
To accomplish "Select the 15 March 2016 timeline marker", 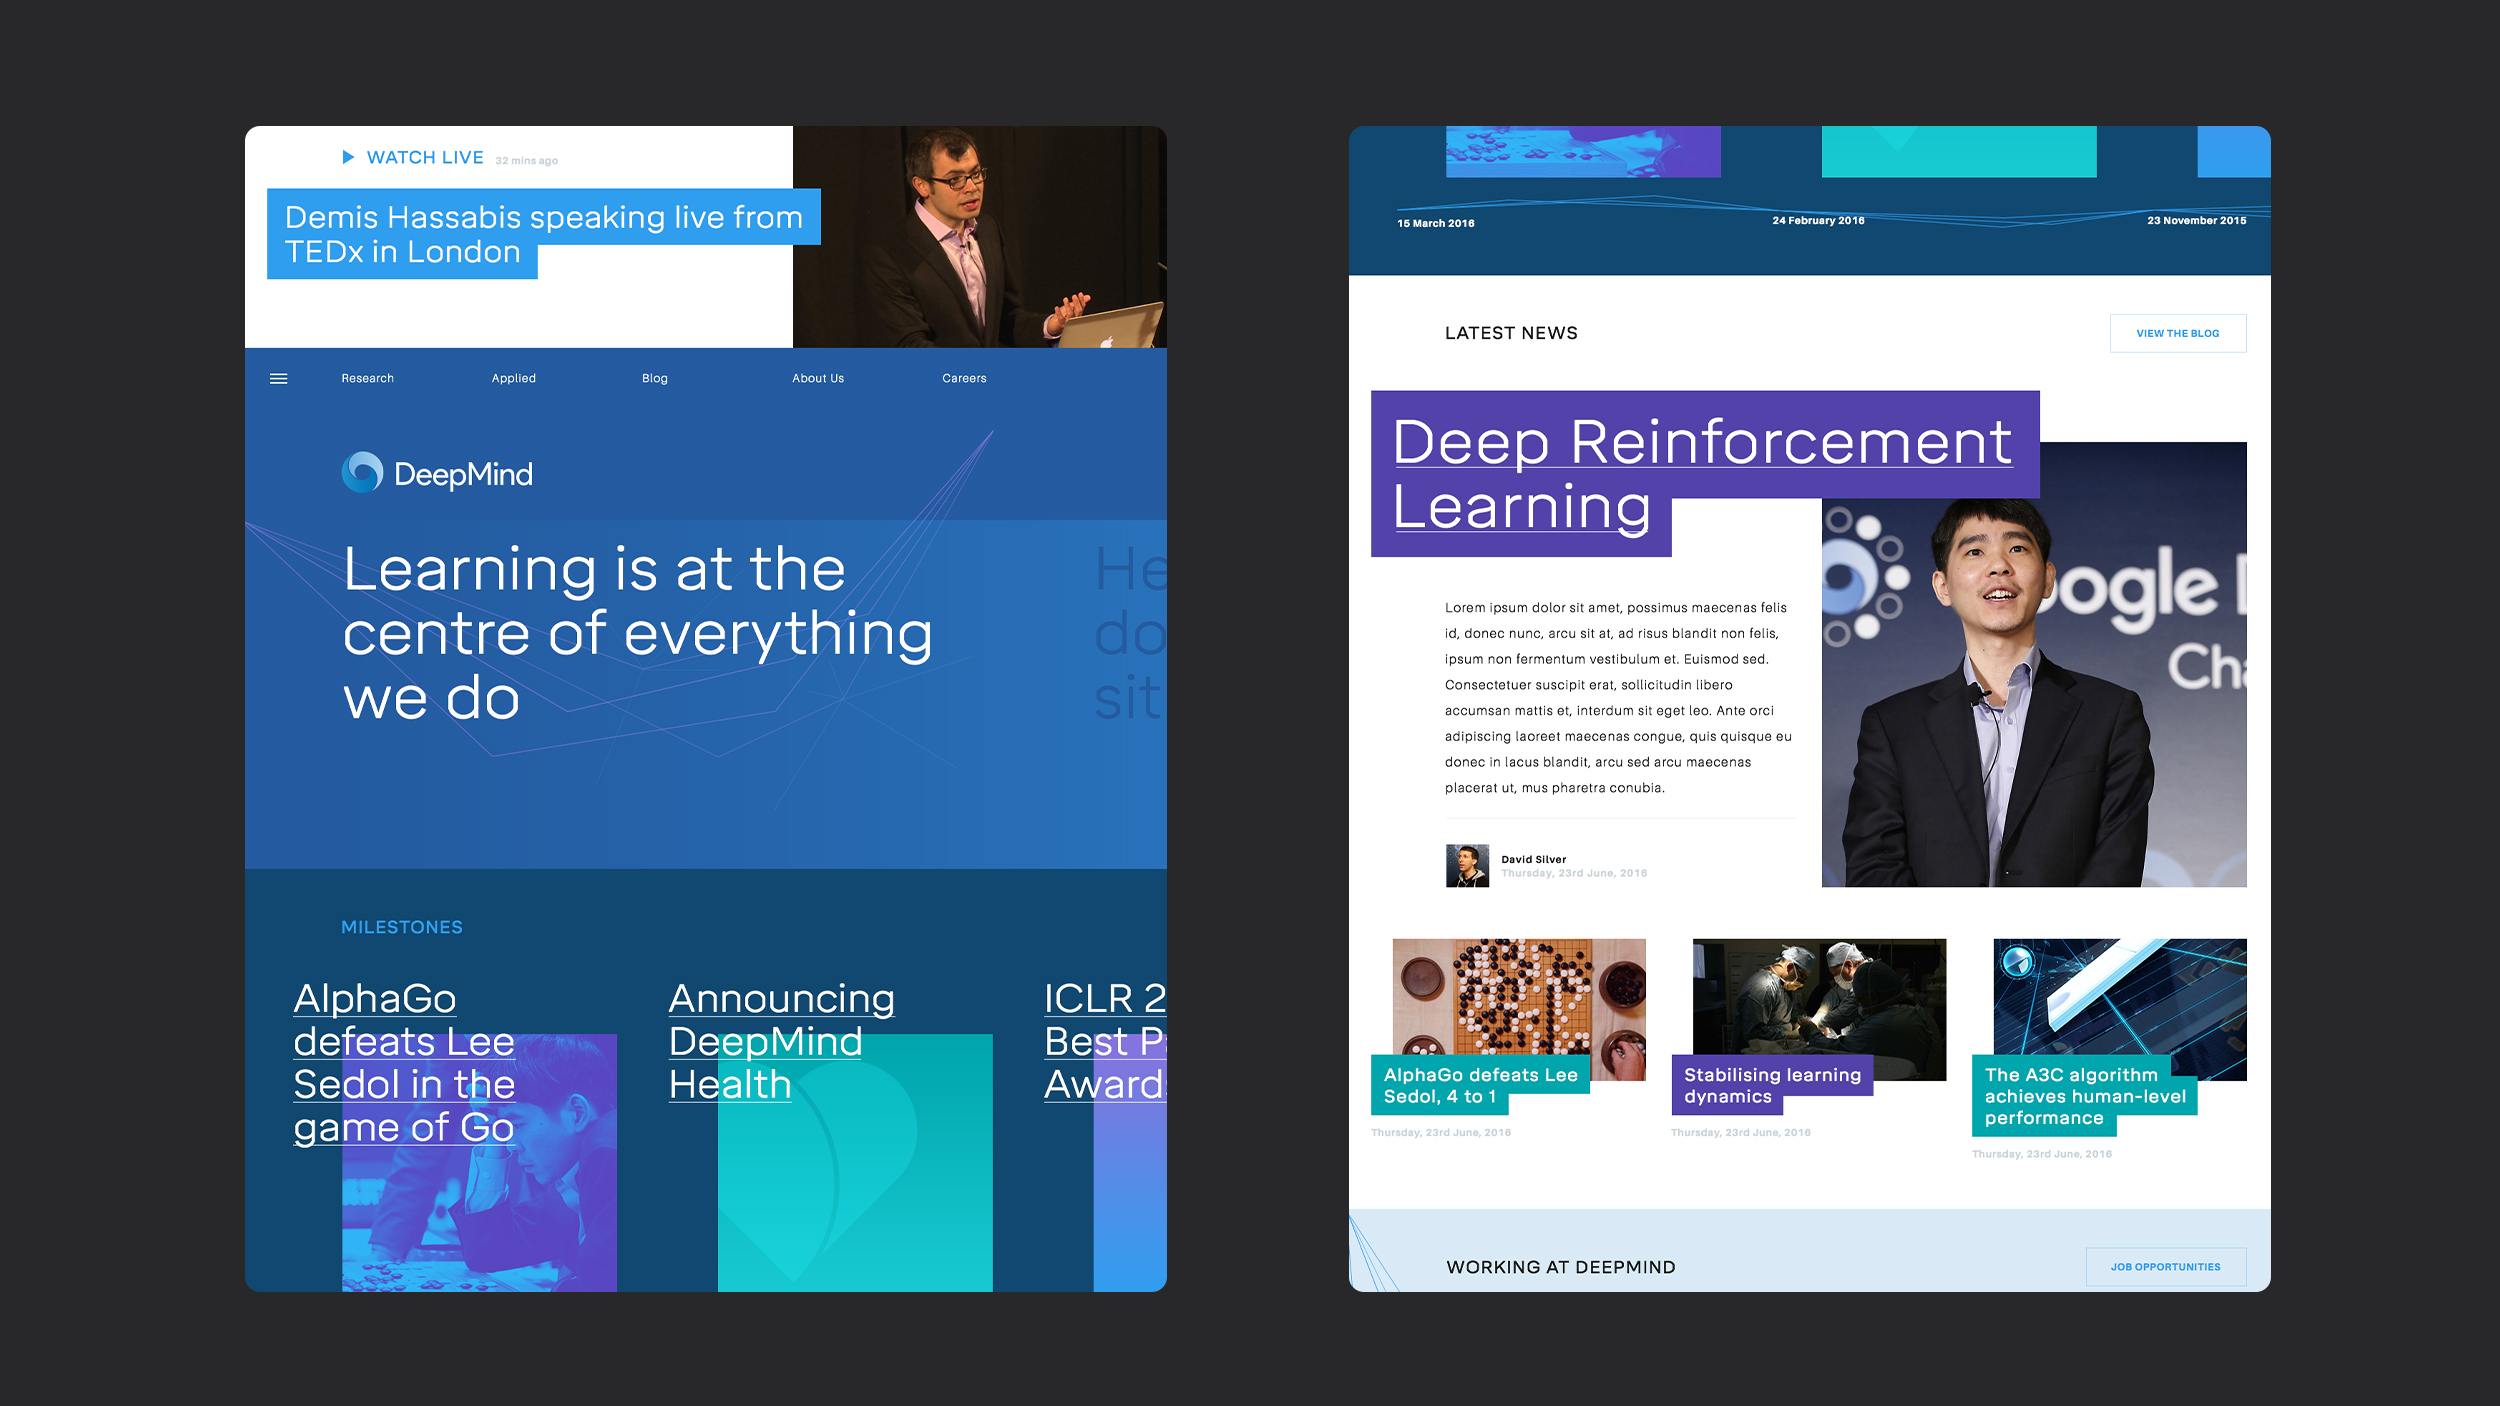I will [1435, 224].
